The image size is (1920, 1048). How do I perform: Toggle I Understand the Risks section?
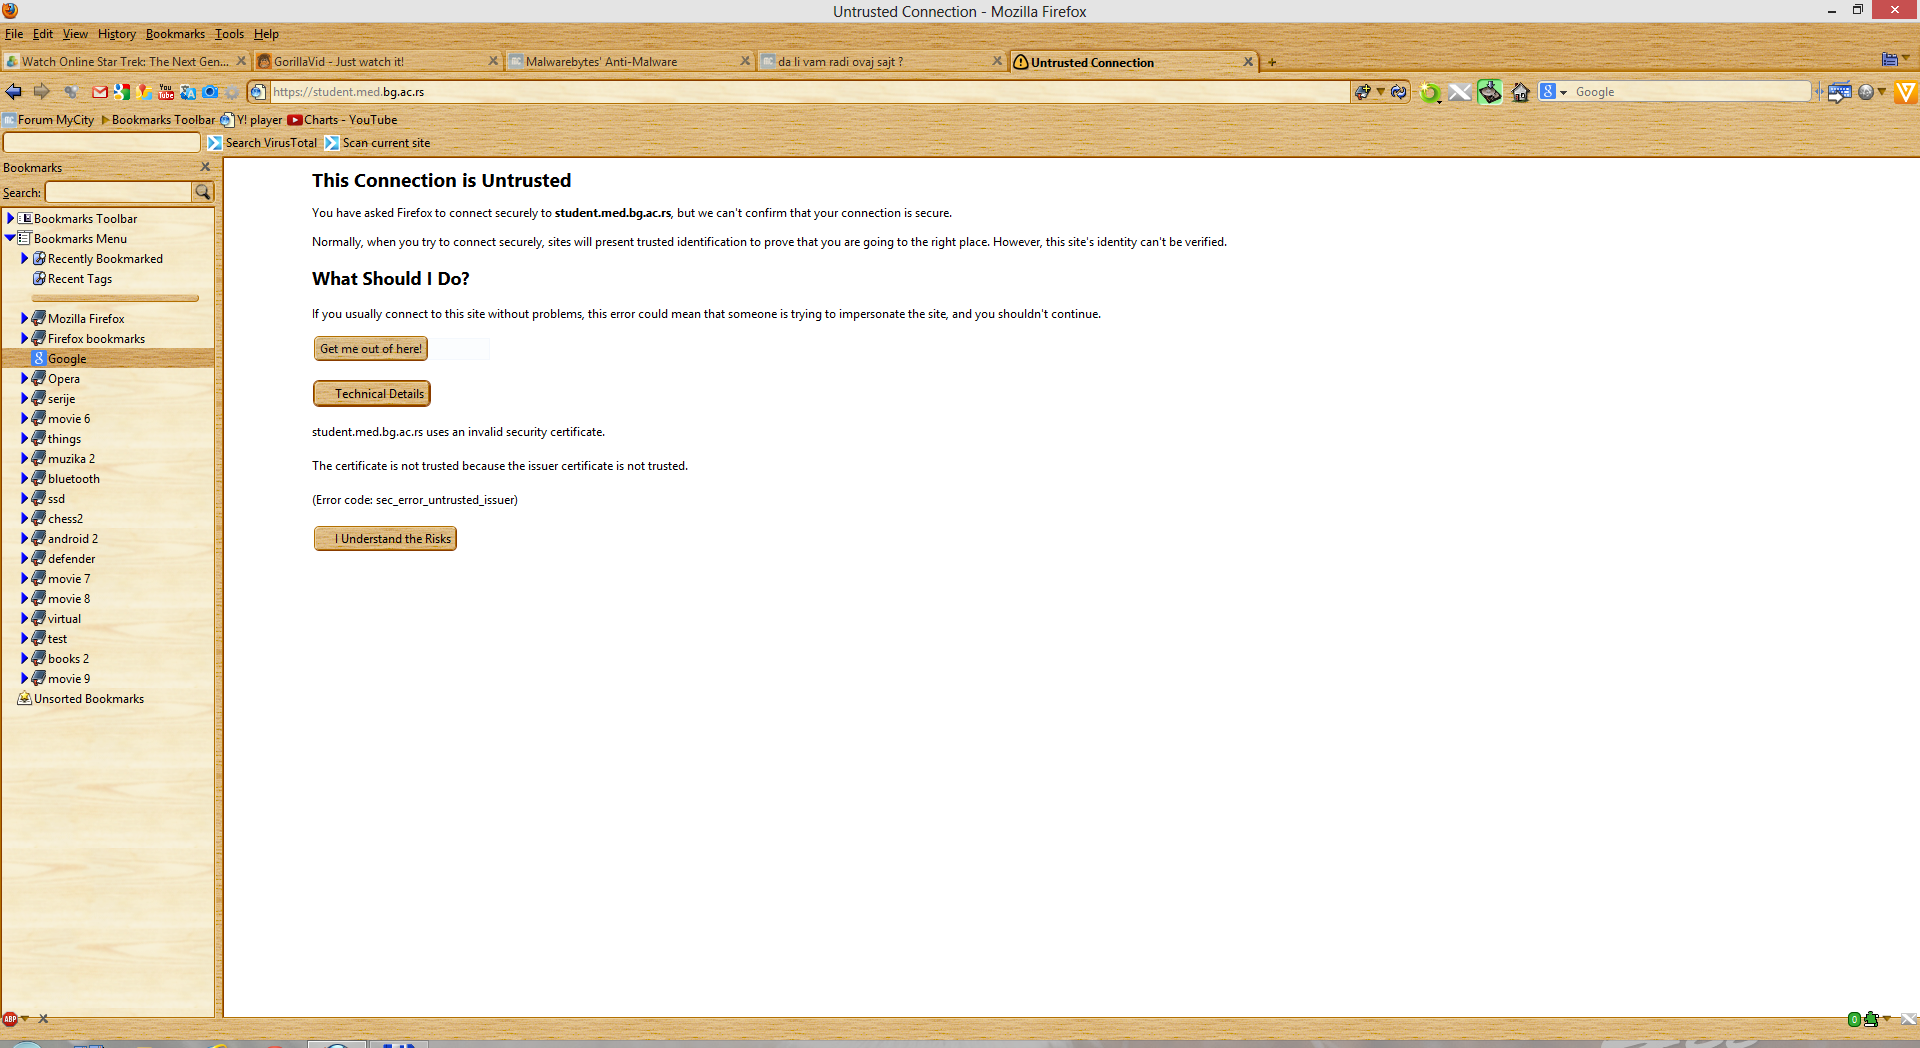pyautogui.click(x=386, y=539)
